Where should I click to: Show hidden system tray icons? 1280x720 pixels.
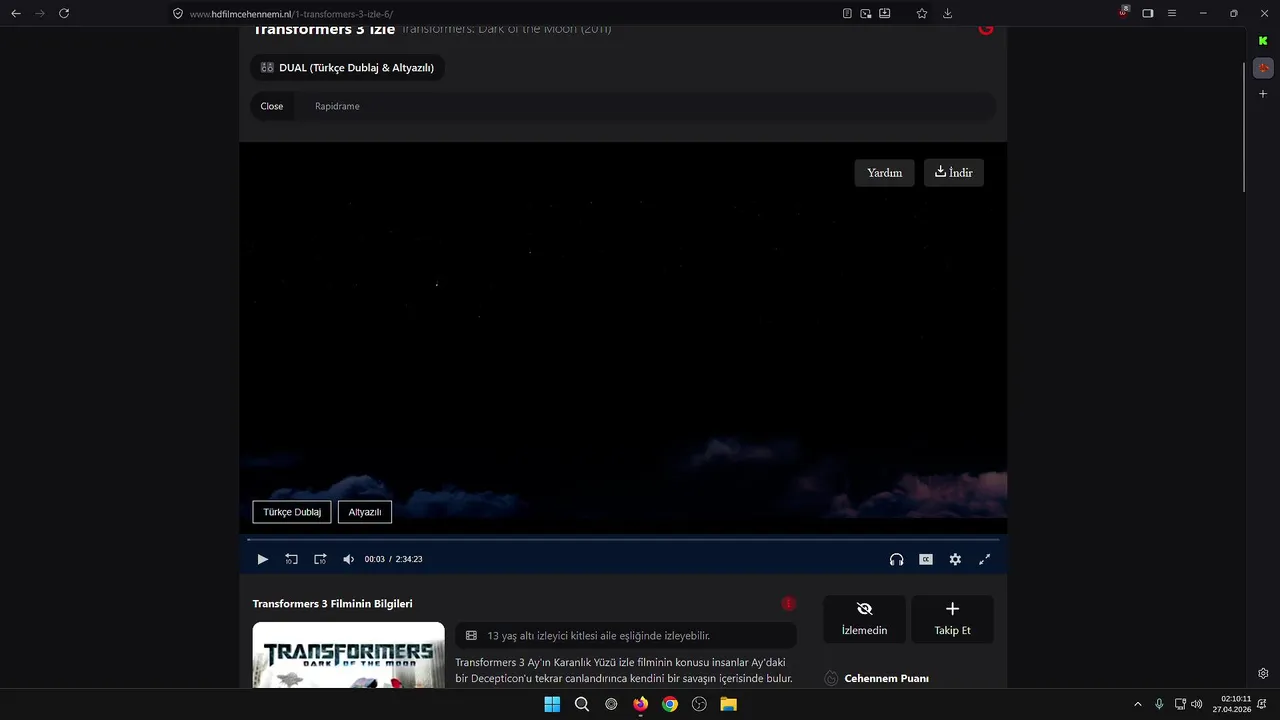1137,704
